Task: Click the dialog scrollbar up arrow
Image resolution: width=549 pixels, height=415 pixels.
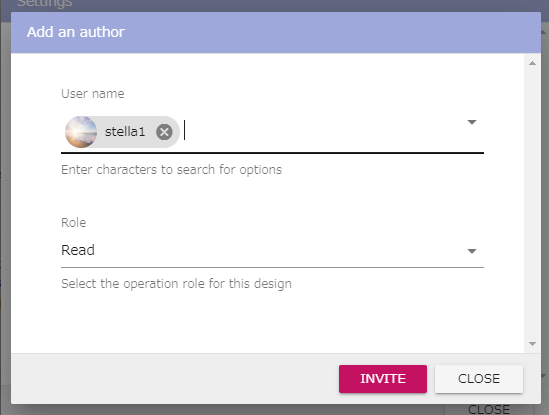Action: (532, 63)
